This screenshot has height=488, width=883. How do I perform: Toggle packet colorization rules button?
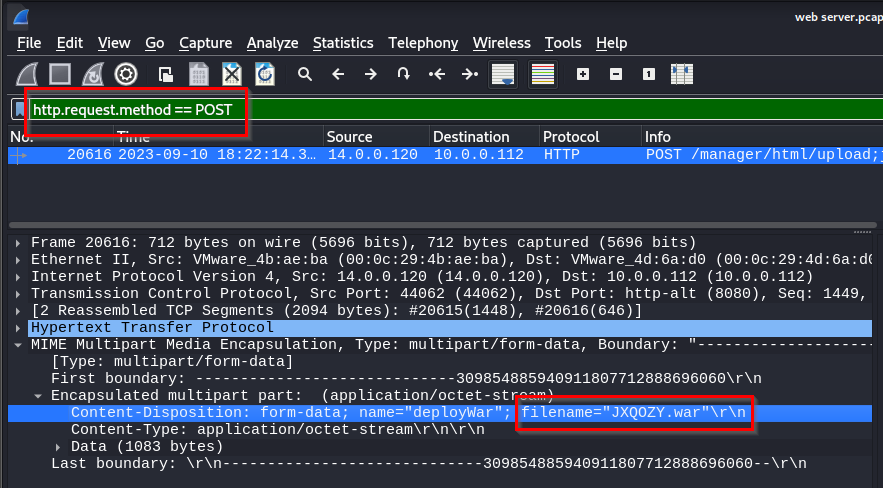point(543,74)
